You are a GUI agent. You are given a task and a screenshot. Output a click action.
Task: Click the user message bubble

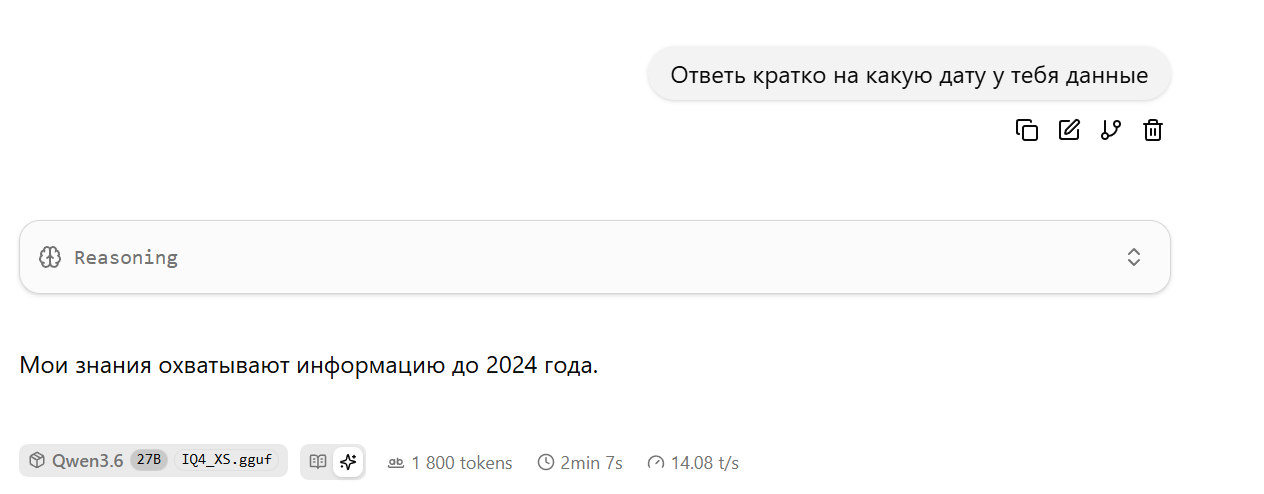tap(908, 75)
